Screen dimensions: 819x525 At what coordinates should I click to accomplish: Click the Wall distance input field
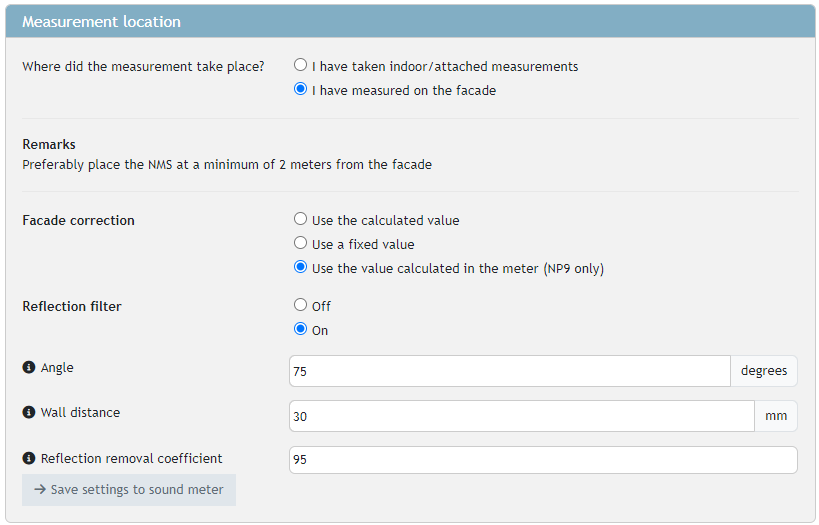tap(521, 416)
